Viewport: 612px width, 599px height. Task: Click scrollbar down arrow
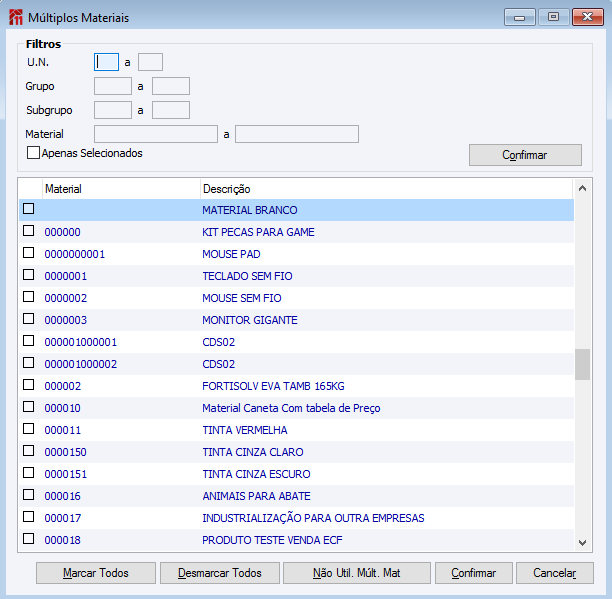click(x=582, y=542)
